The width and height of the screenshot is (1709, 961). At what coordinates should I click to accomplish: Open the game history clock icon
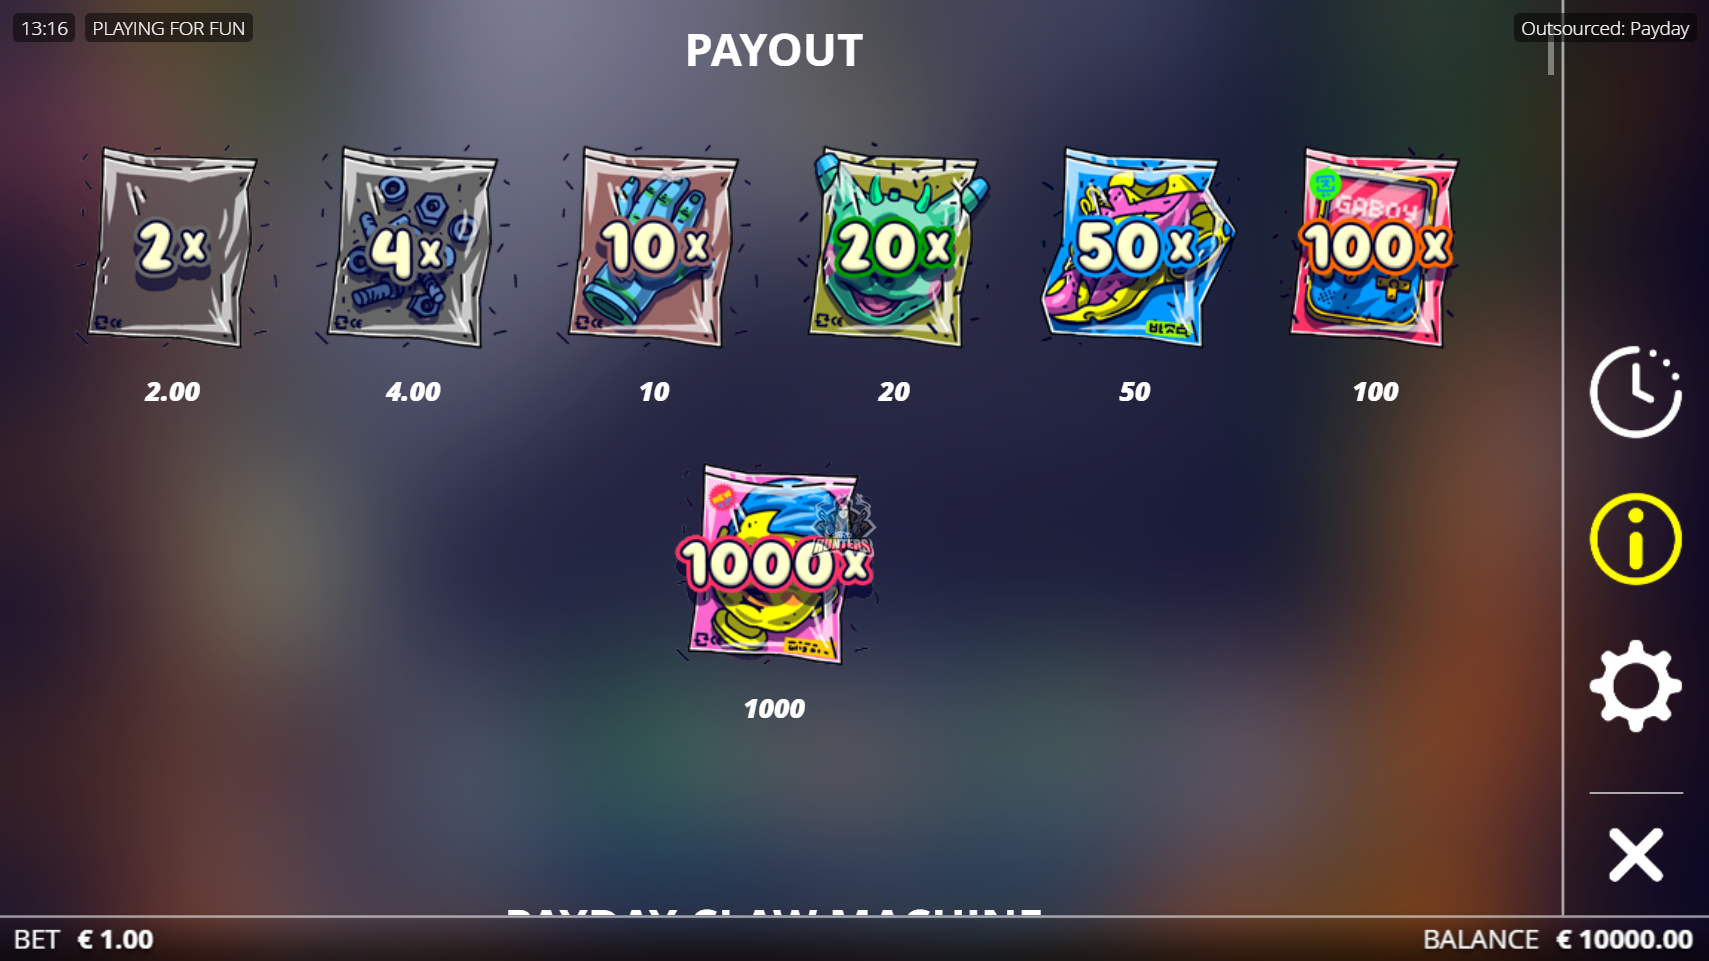(x=1636, y=392)
